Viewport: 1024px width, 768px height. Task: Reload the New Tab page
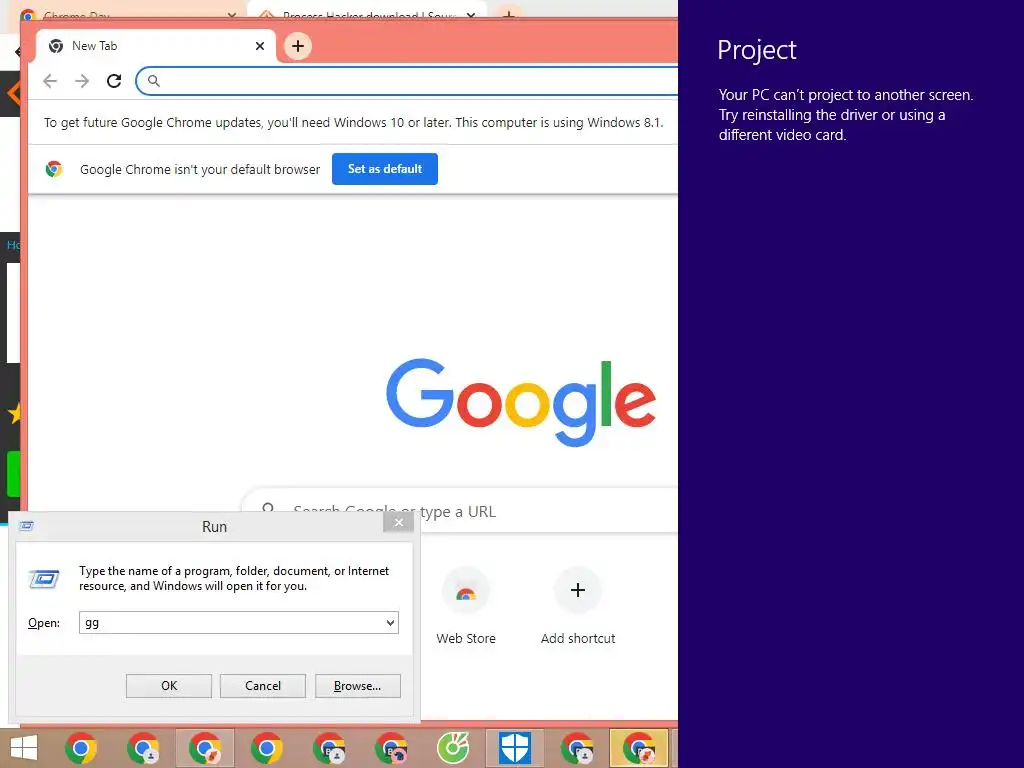tap(114, 81)
